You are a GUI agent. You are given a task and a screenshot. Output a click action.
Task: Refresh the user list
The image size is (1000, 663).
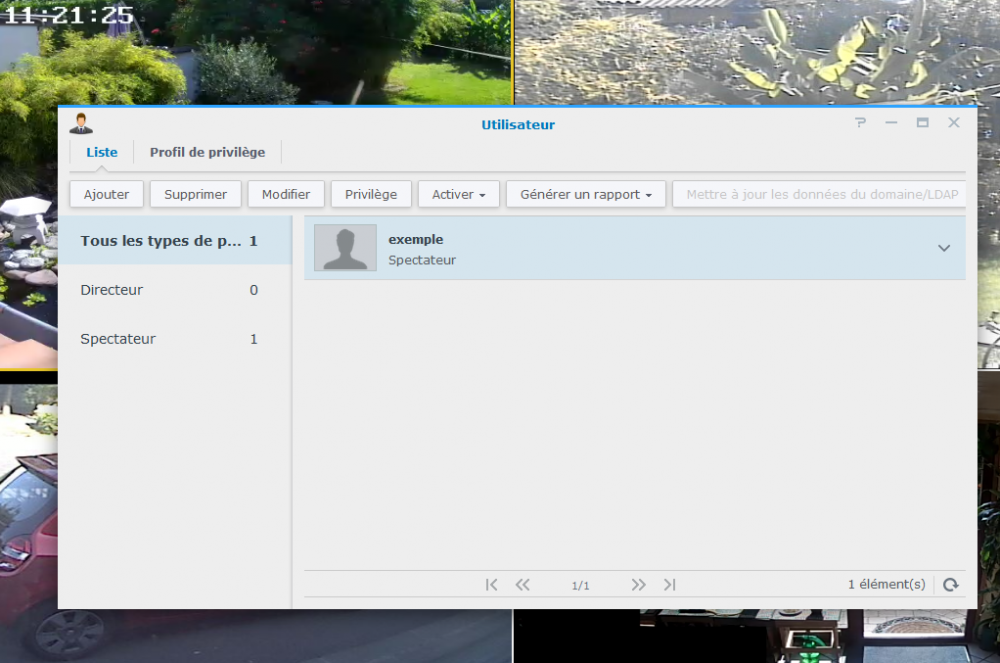(950, 585)
